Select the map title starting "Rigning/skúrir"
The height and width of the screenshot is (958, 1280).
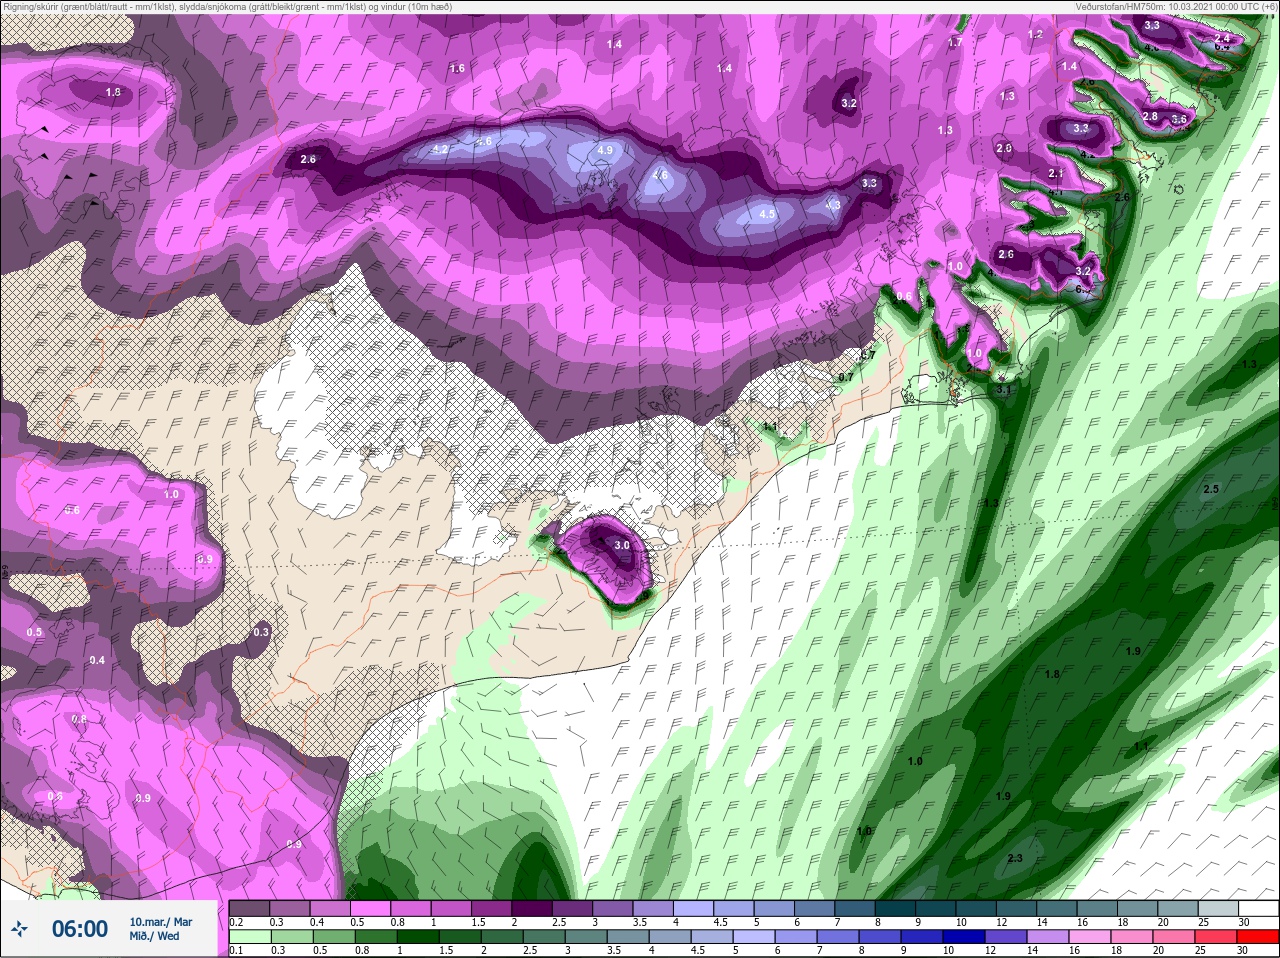pyautogui.click(x=228, y=6)
